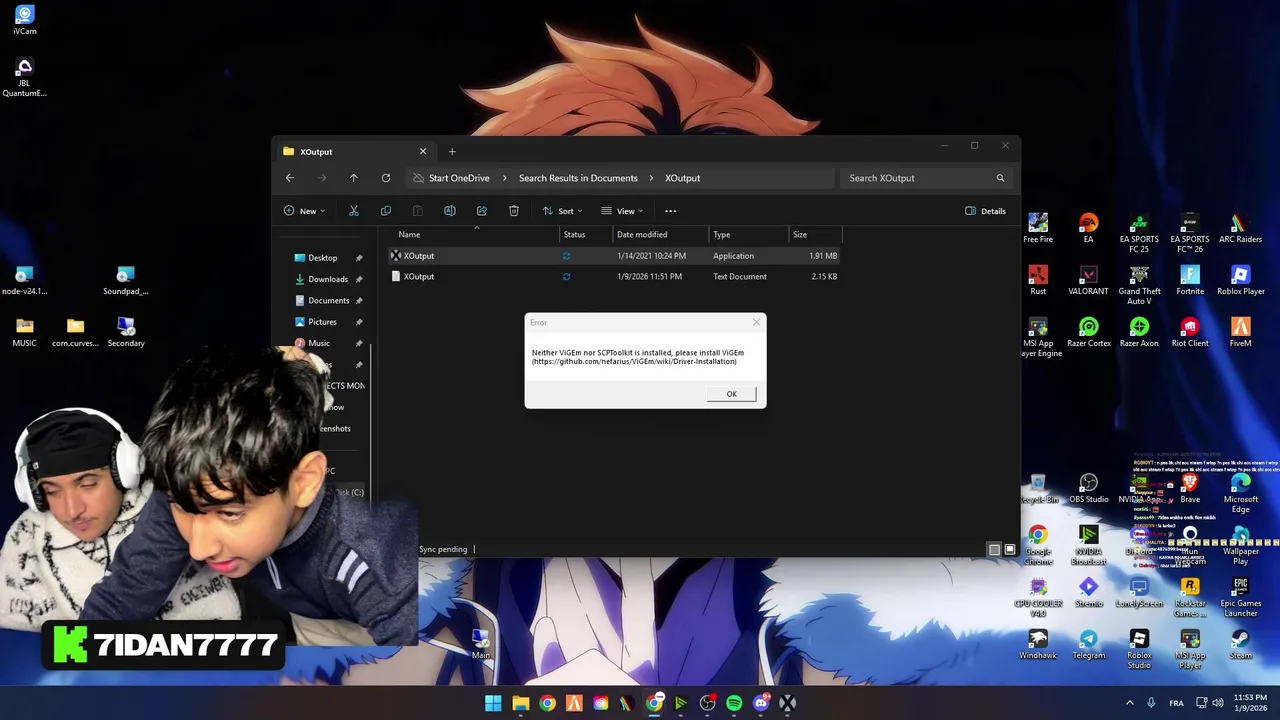1280x720 pixels.
Task: Click the FRA language indicator
Action: point(1176,703)
